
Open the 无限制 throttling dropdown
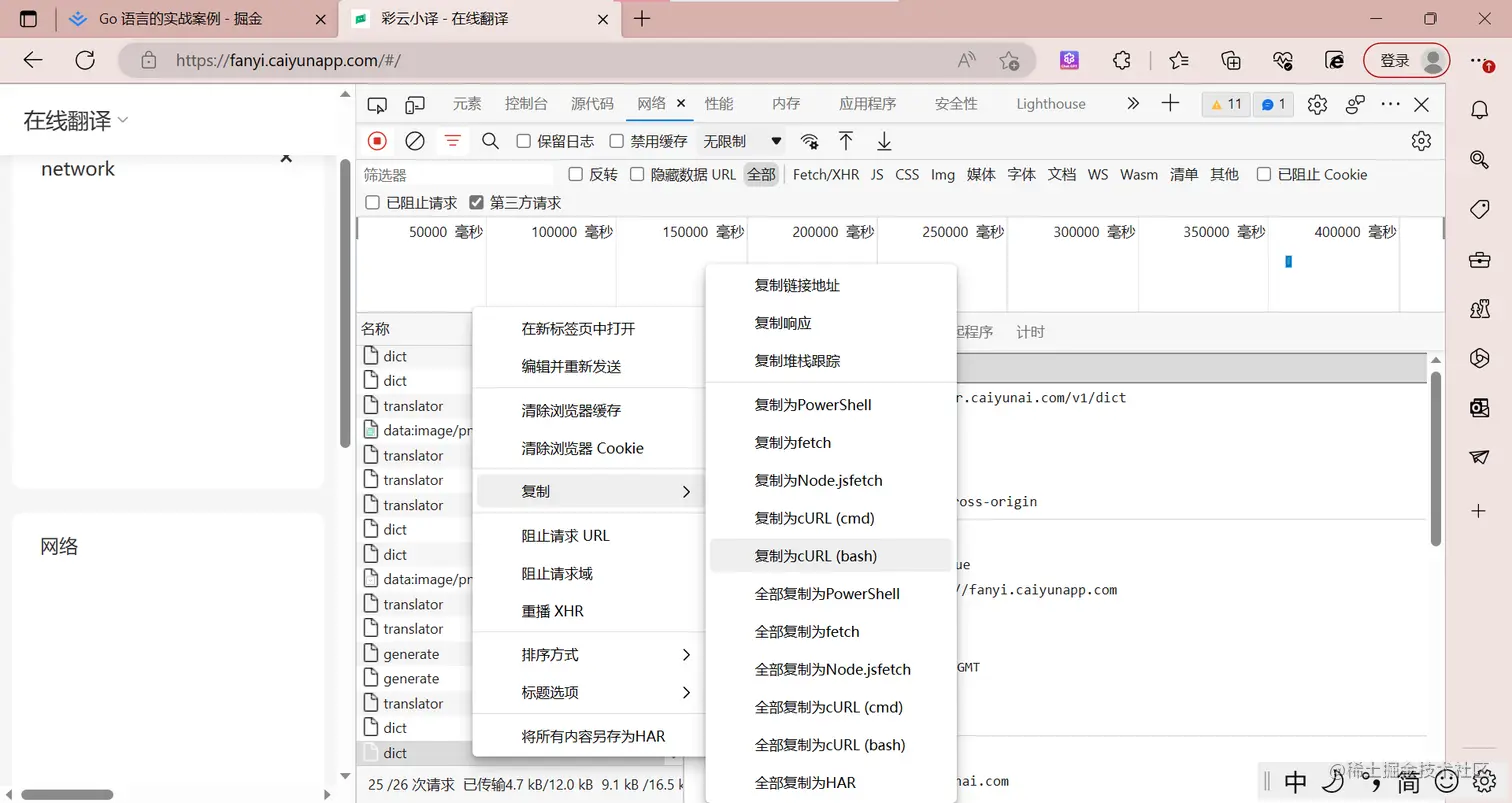pos(742,141)
